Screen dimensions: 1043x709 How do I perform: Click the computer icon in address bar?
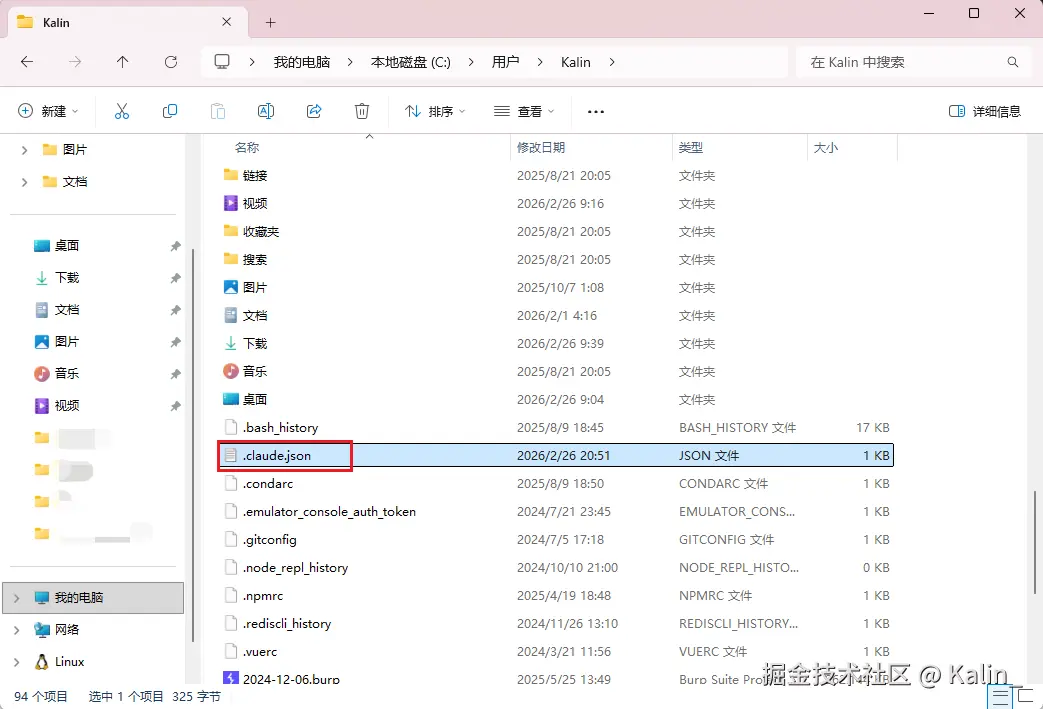tap(222, 62)
